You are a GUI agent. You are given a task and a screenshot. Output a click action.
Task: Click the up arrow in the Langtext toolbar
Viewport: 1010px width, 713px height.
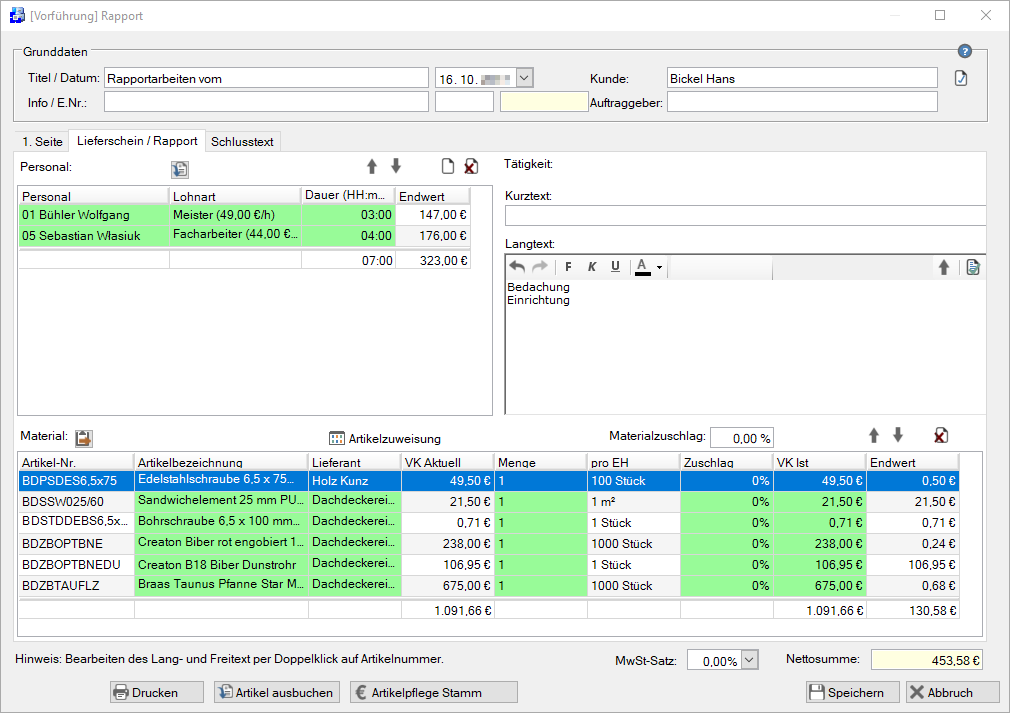944,267
